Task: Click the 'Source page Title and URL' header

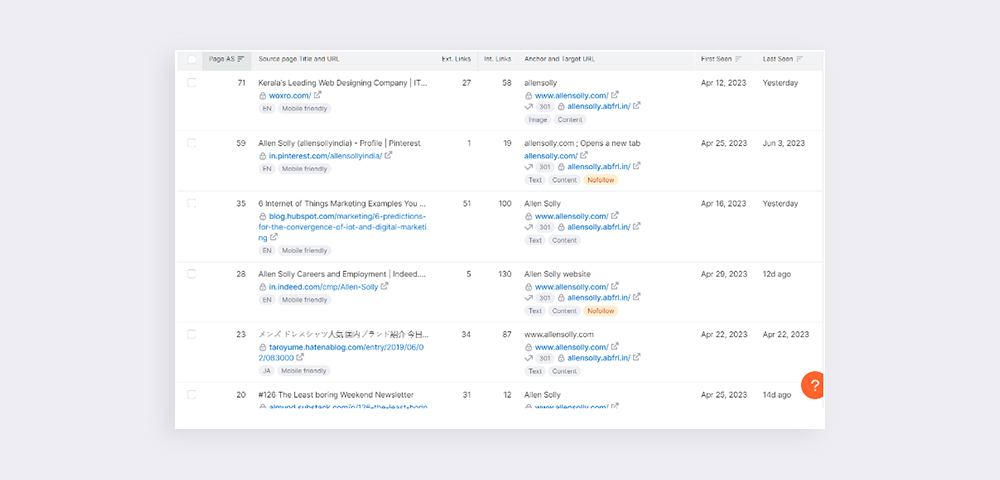Action: pos(299,59)
